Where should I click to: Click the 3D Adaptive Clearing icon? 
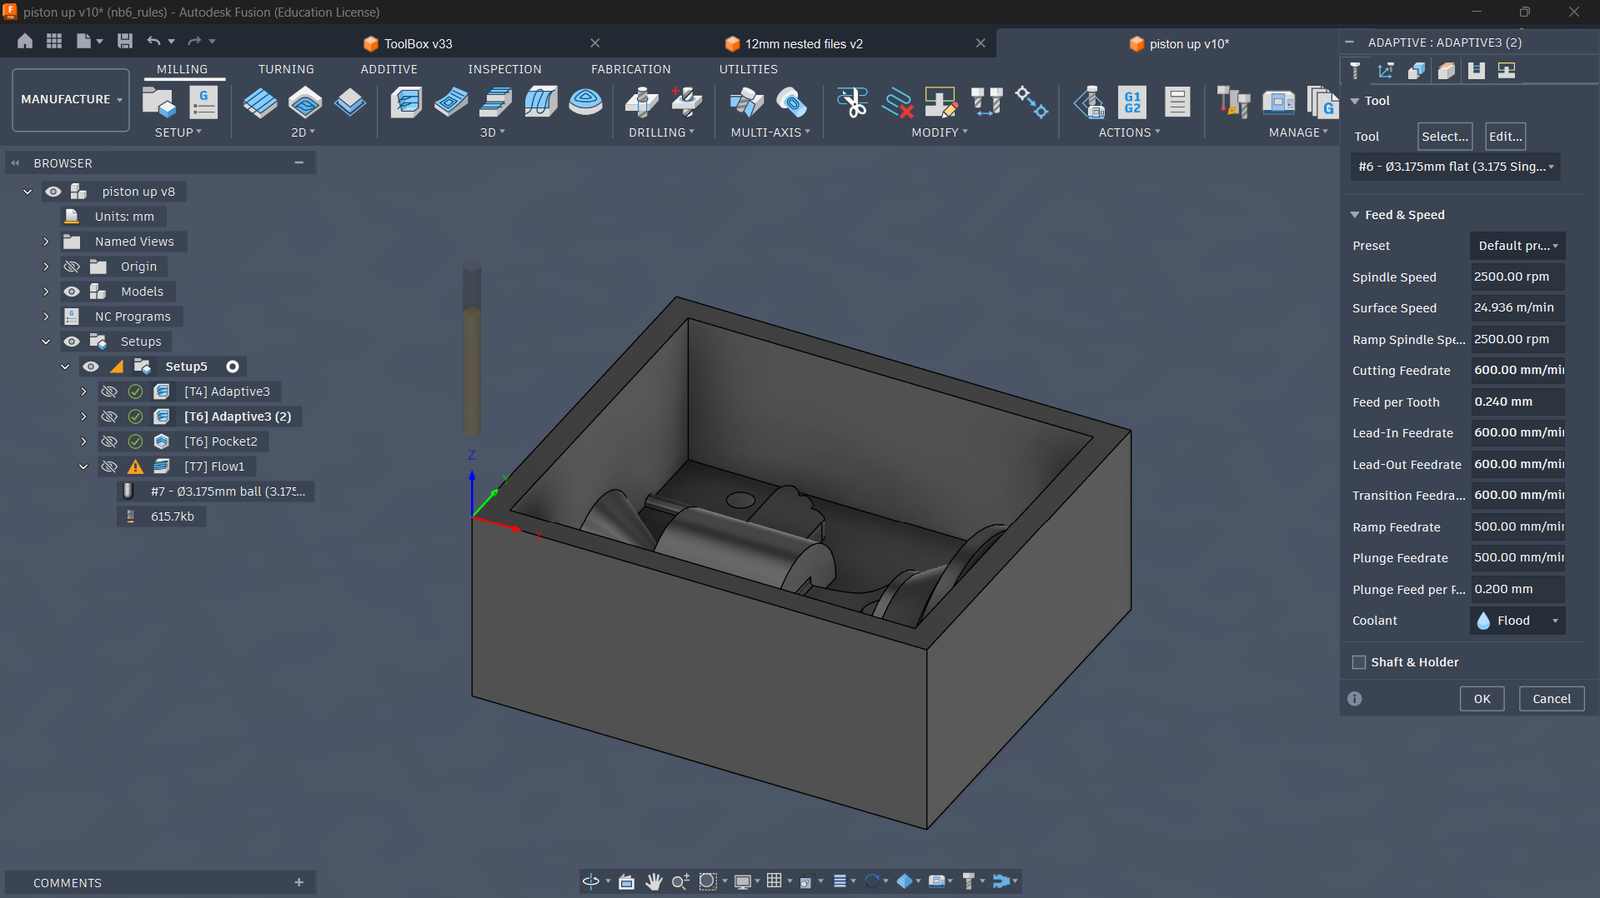click(x=406, y=102)
